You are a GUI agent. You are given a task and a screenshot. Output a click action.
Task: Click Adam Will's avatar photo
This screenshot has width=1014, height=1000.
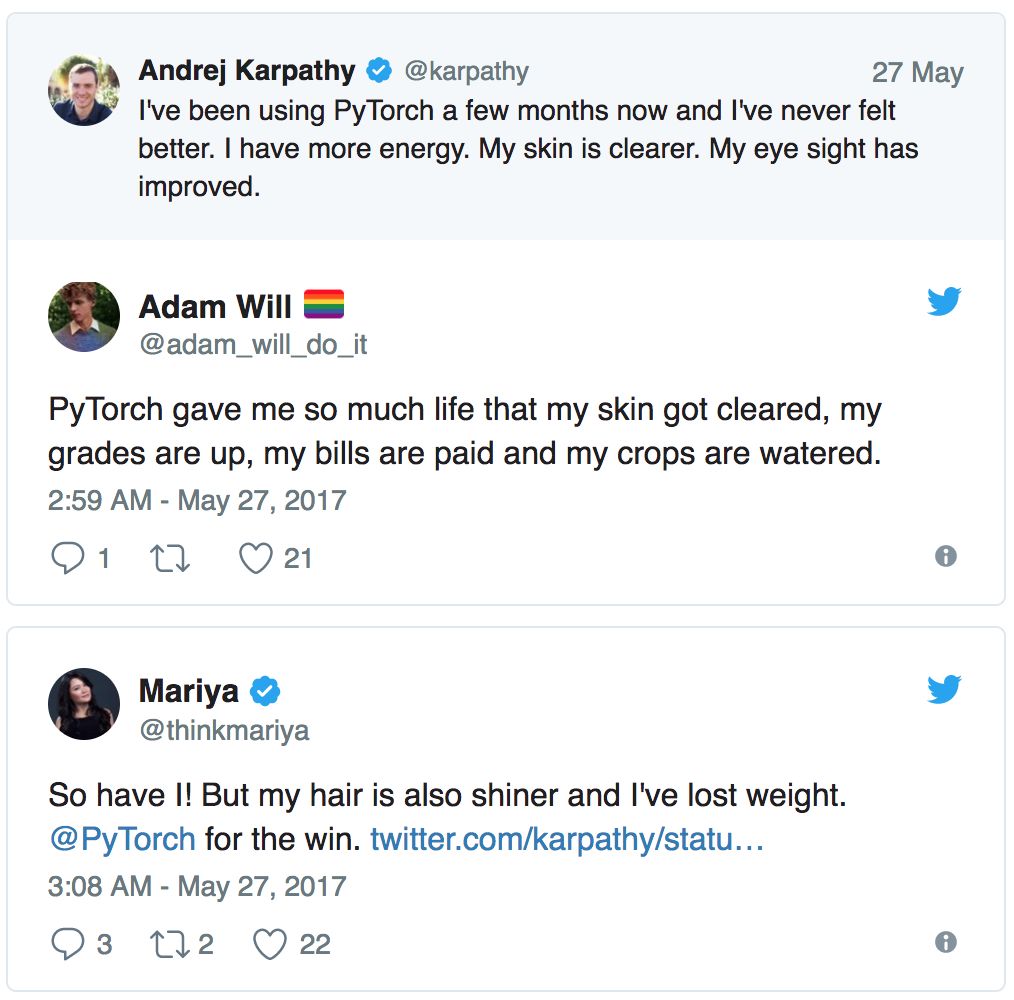(x=84, y=317)
